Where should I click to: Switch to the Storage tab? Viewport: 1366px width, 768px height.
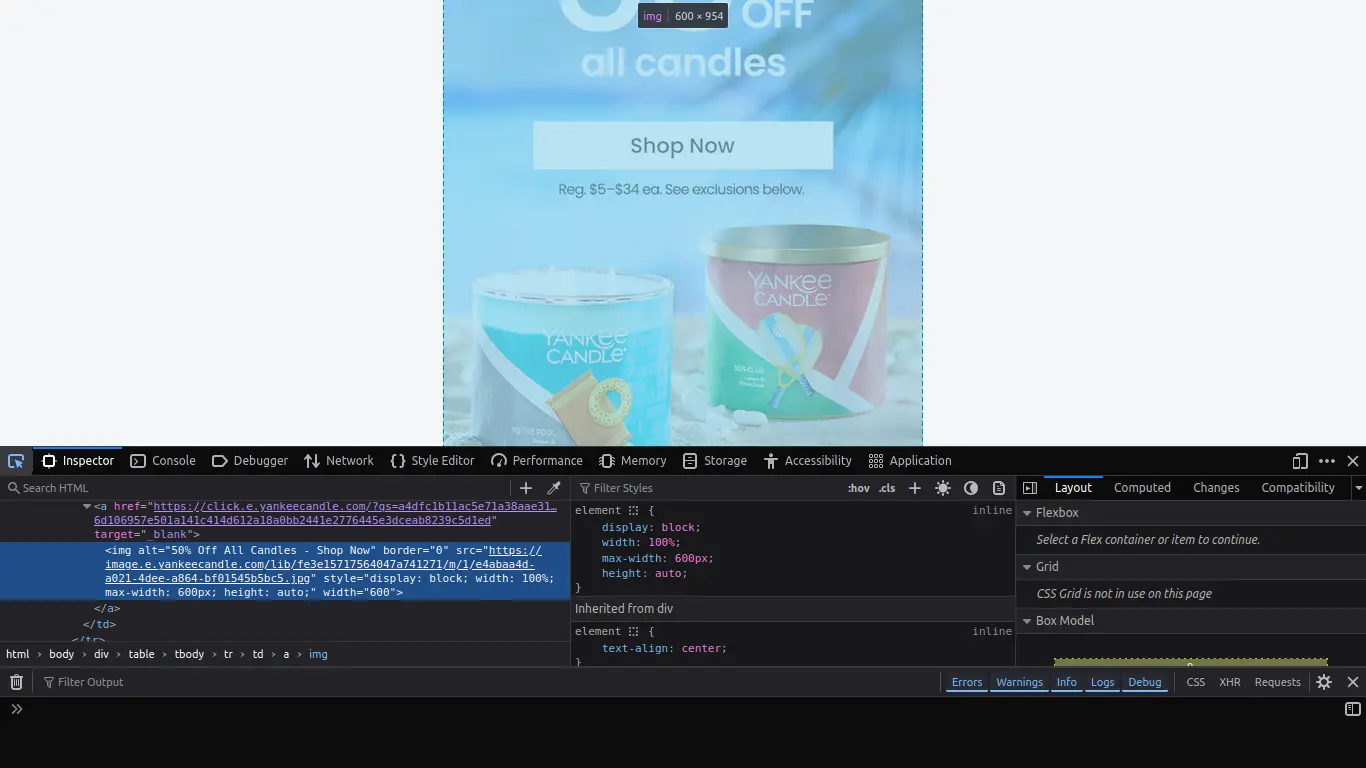click(x=715, y=461)
